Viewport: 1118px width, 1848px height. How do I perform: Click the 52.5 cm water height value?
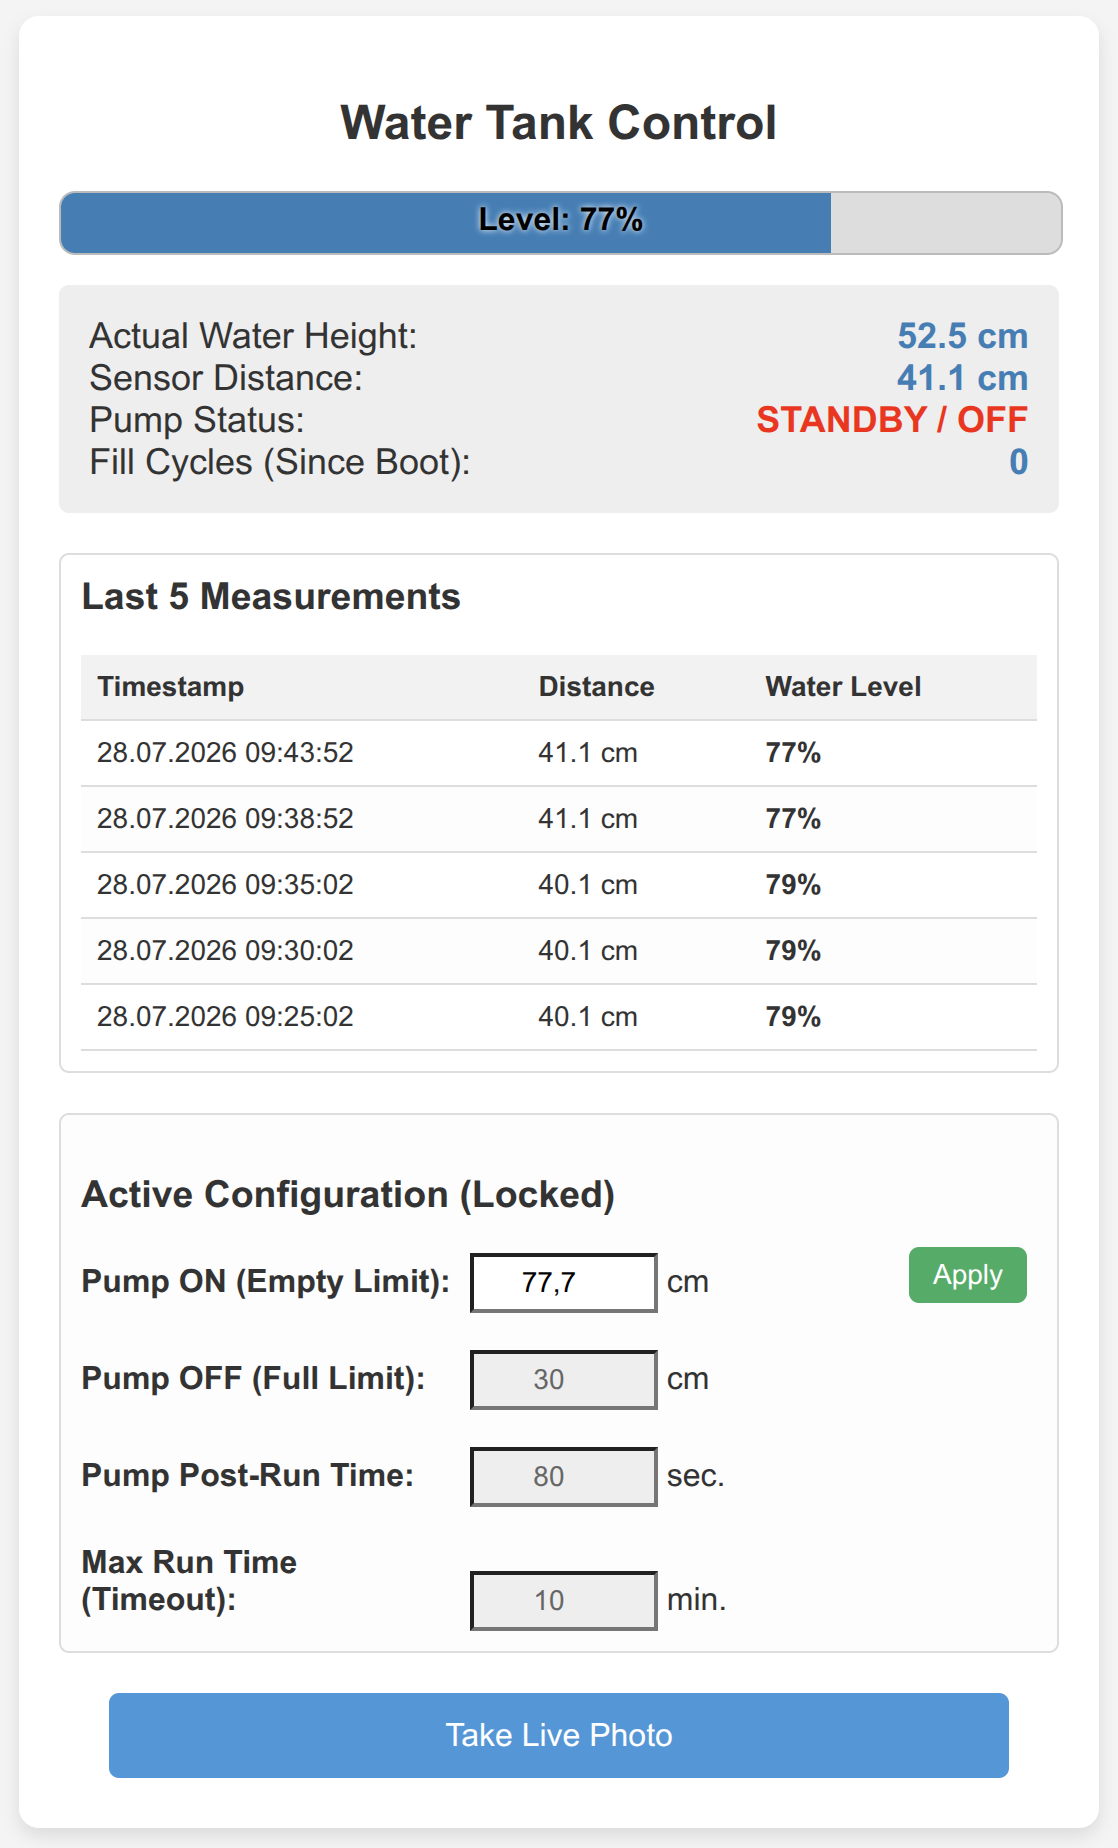pyautogui.click(x=962, y=336)
